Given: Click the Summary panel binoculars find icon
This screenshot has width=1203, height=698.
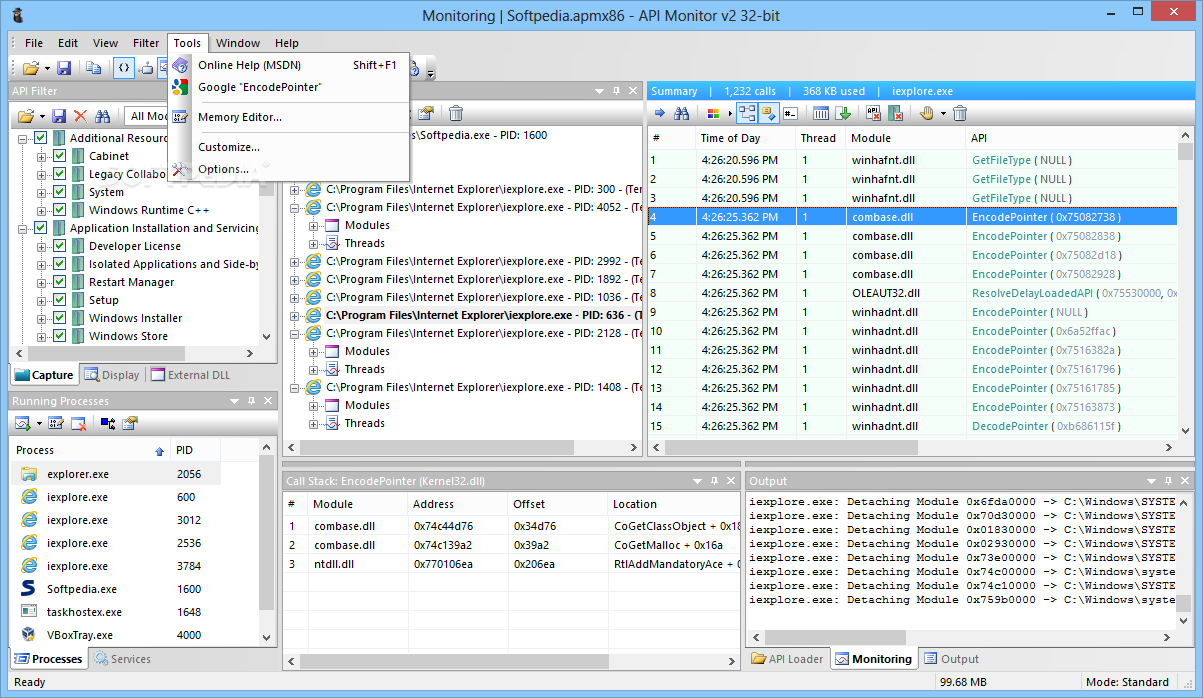Looking at the screenshot, I should [682, 113].
